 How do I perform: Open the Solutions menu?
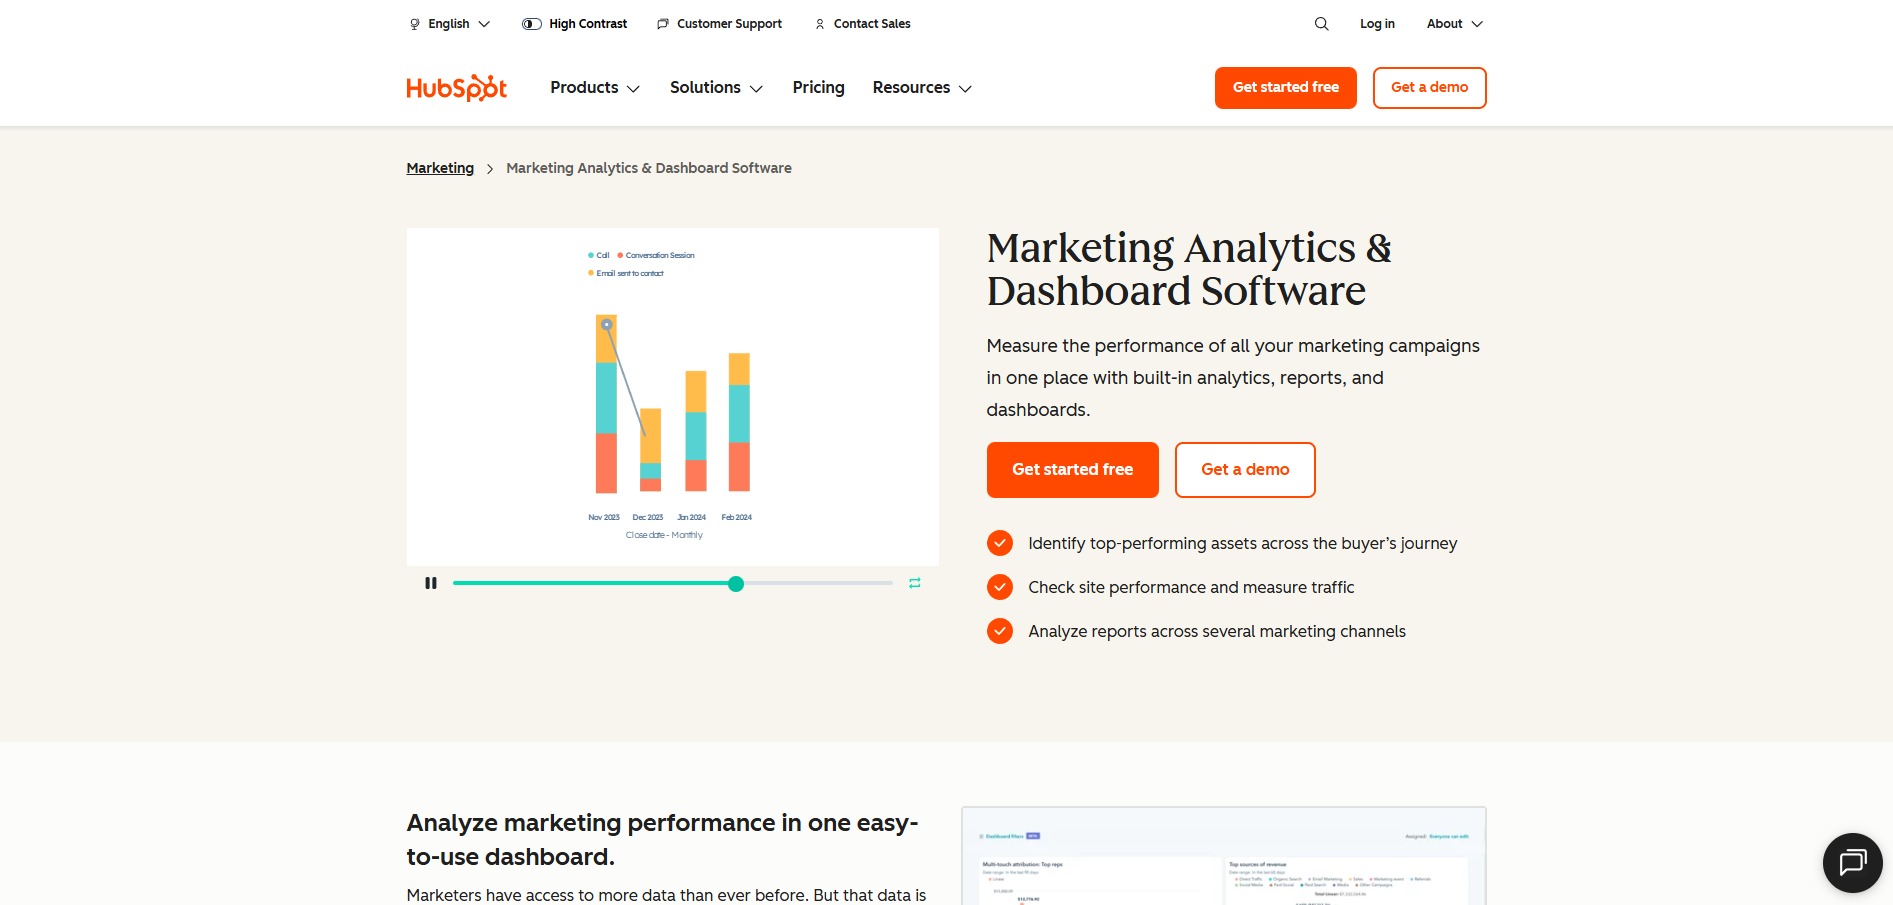(x=716, y=88)
